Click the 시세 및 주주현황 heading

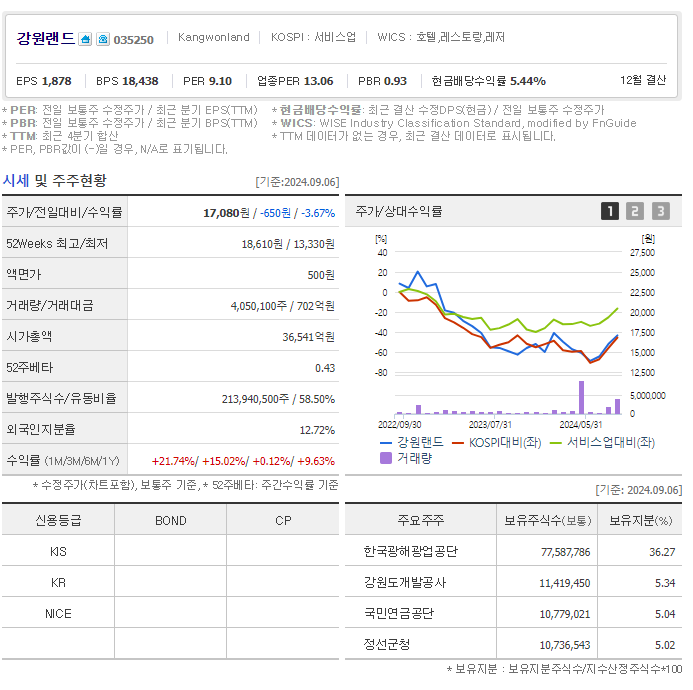point(54,180)
